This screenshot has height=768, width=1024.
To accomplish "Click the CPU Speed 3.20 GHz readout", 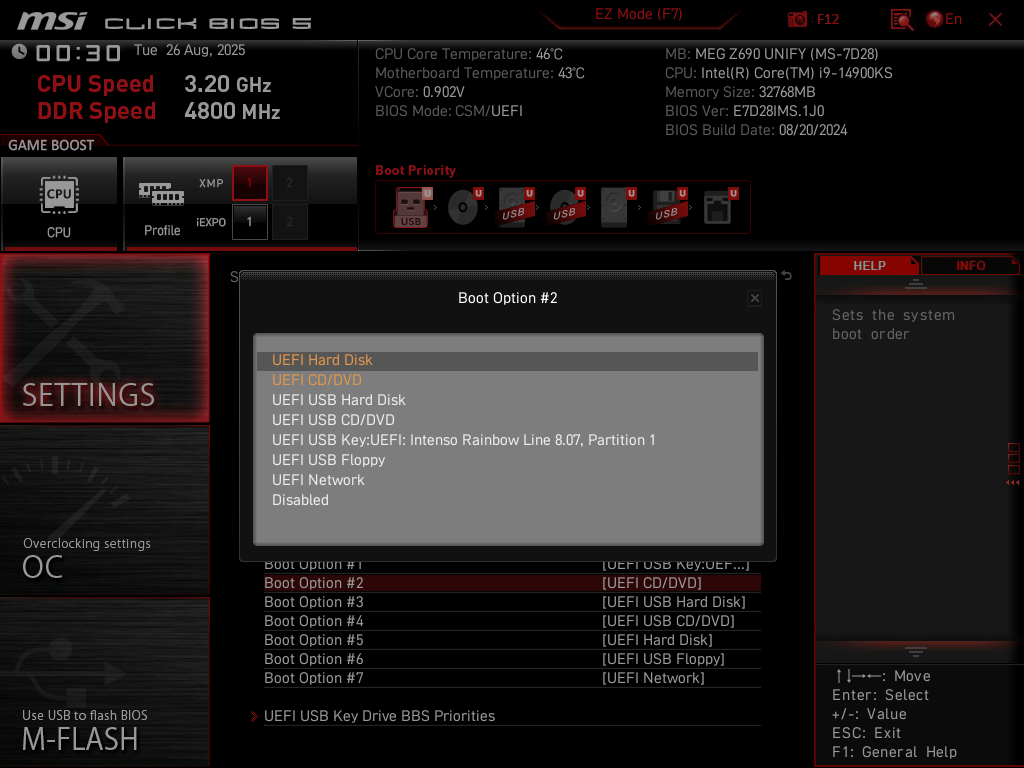I will (154, 84).
